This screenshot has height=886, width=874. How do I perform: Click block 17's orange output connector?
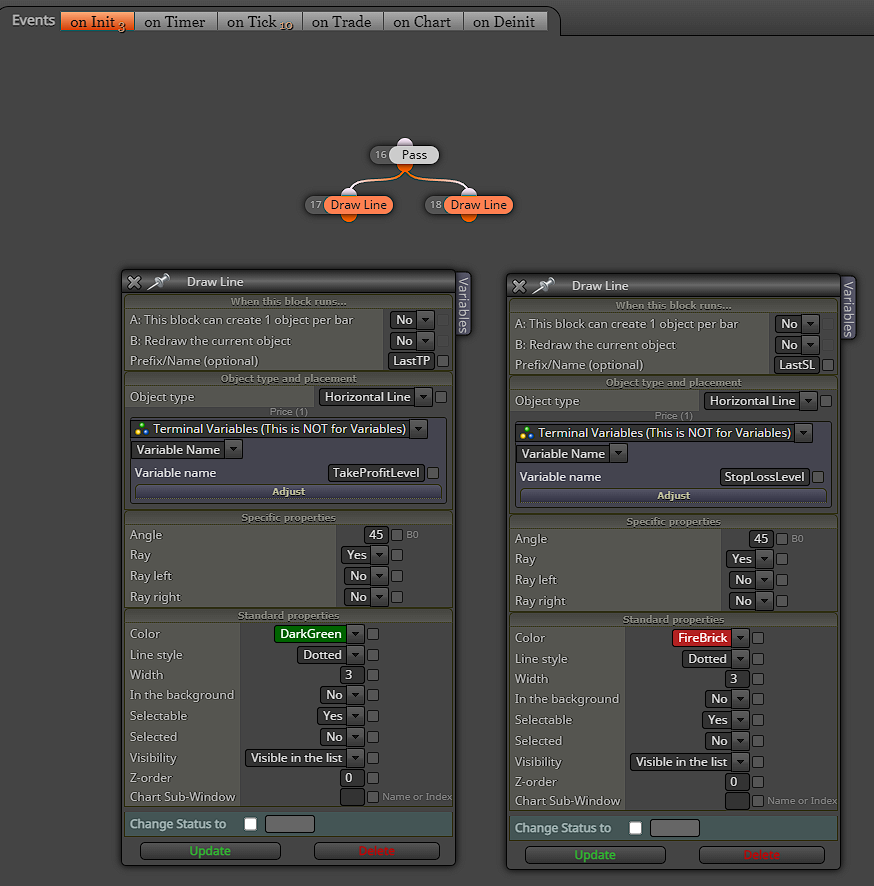349,218
